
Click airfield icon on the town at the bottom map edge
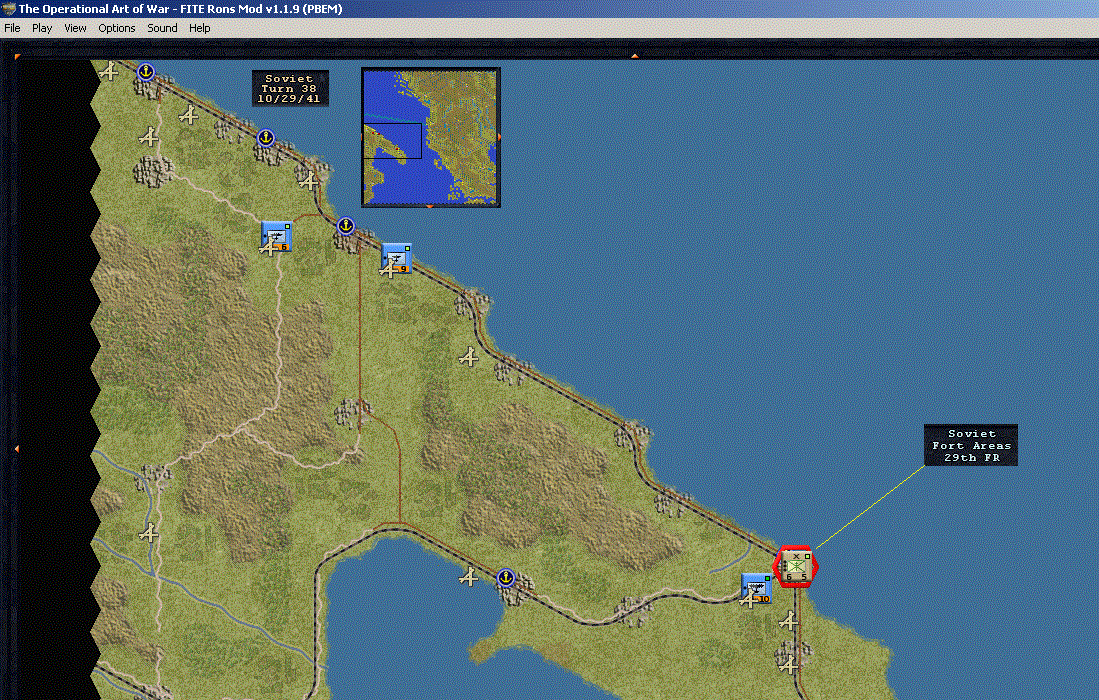(x=789, y=664)
